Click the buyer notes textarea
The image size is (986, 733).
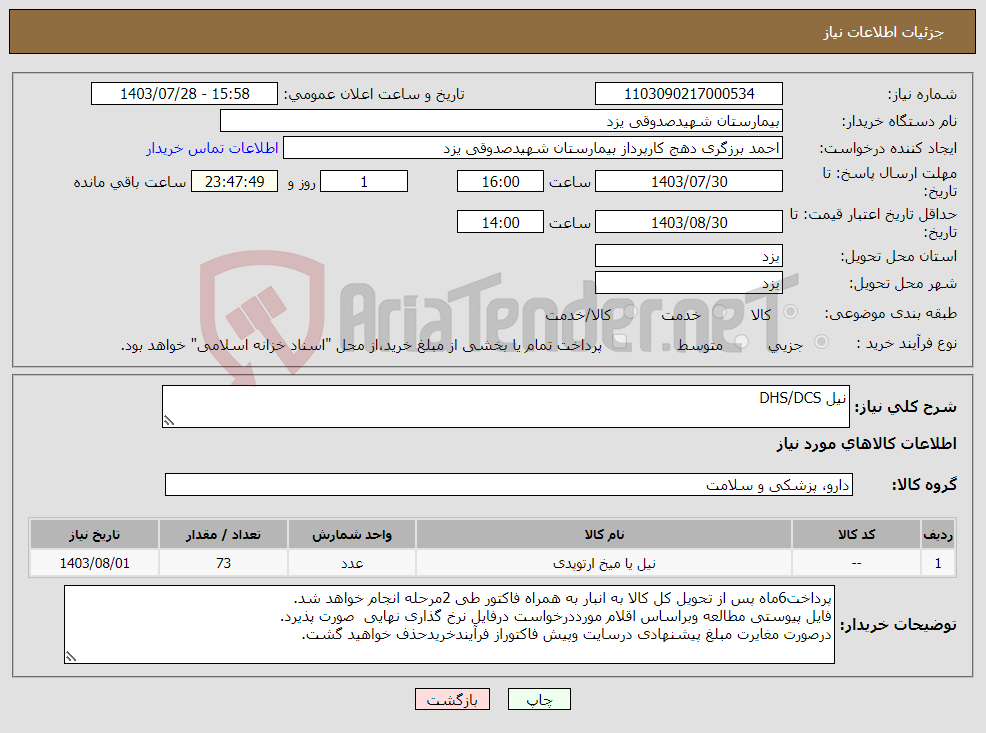coord(449,624)
